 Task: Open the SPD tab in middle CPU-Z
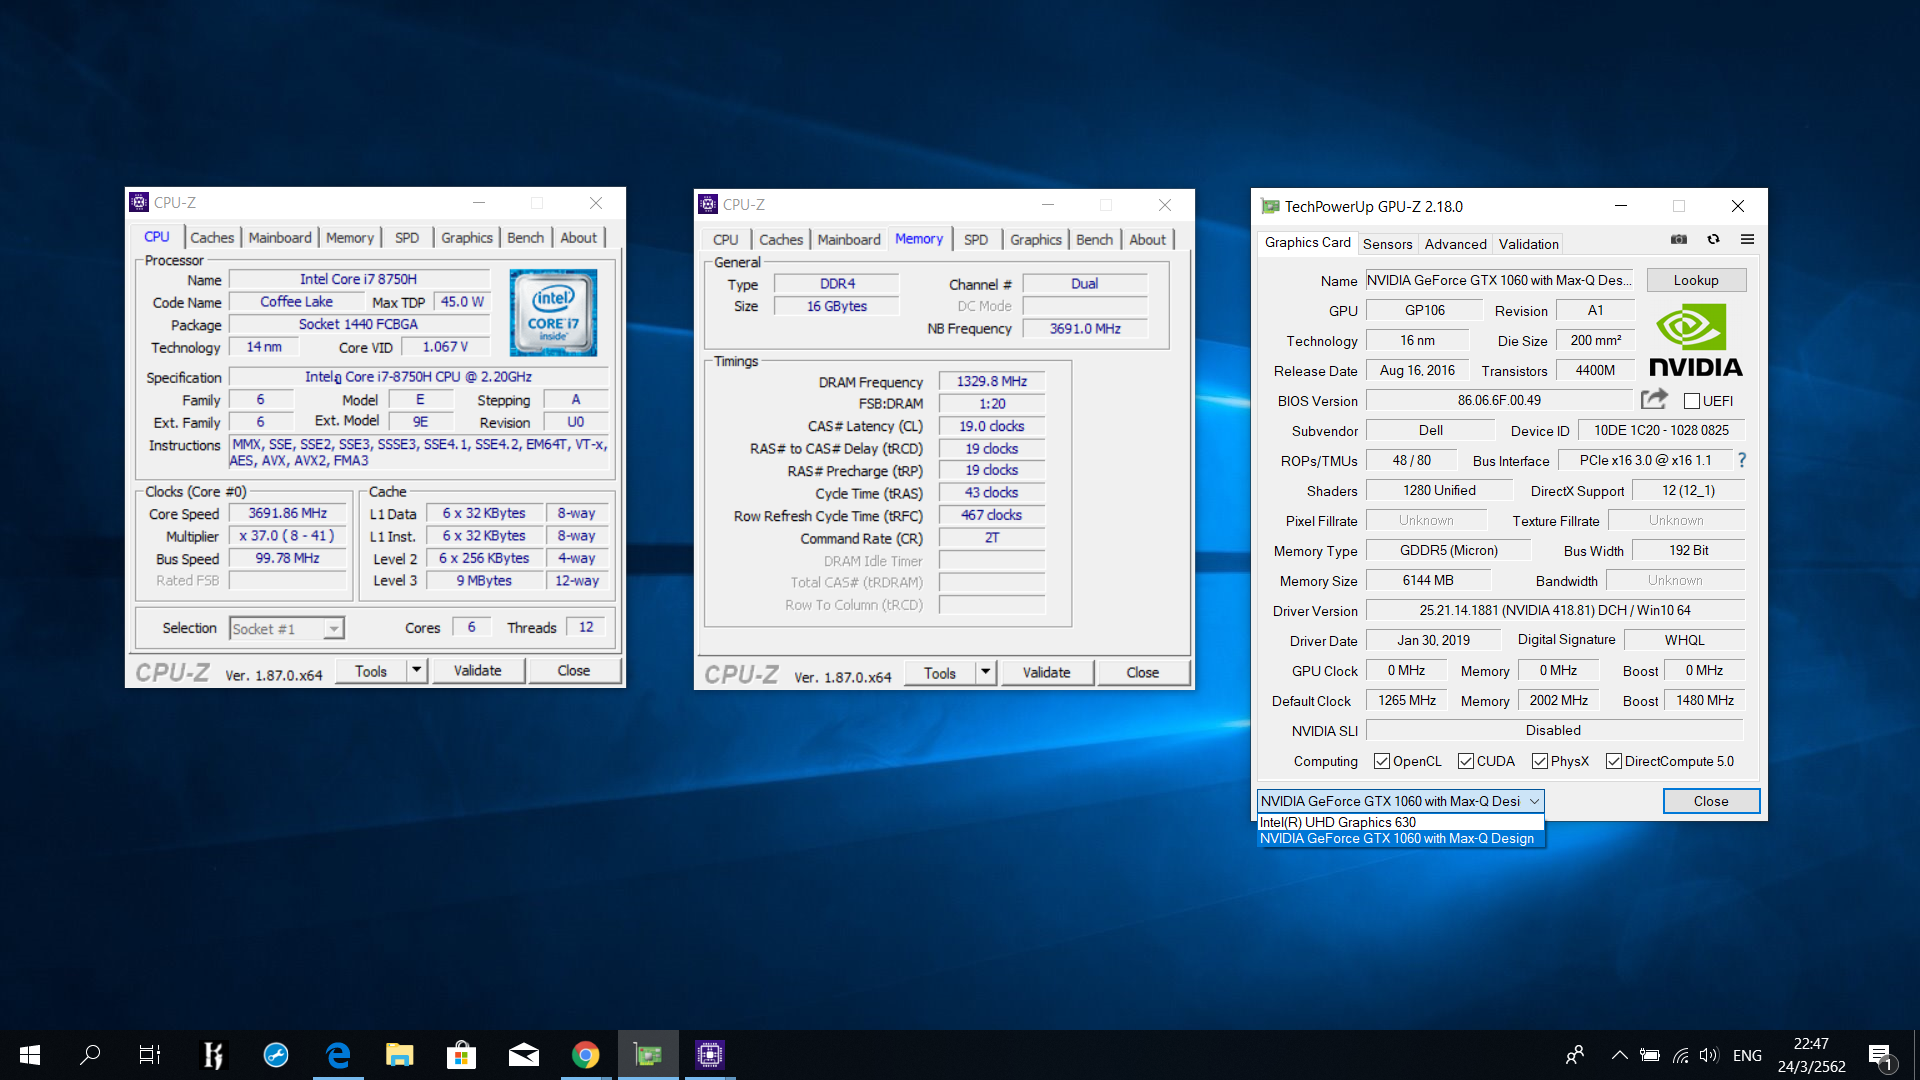tap(976, 240)
